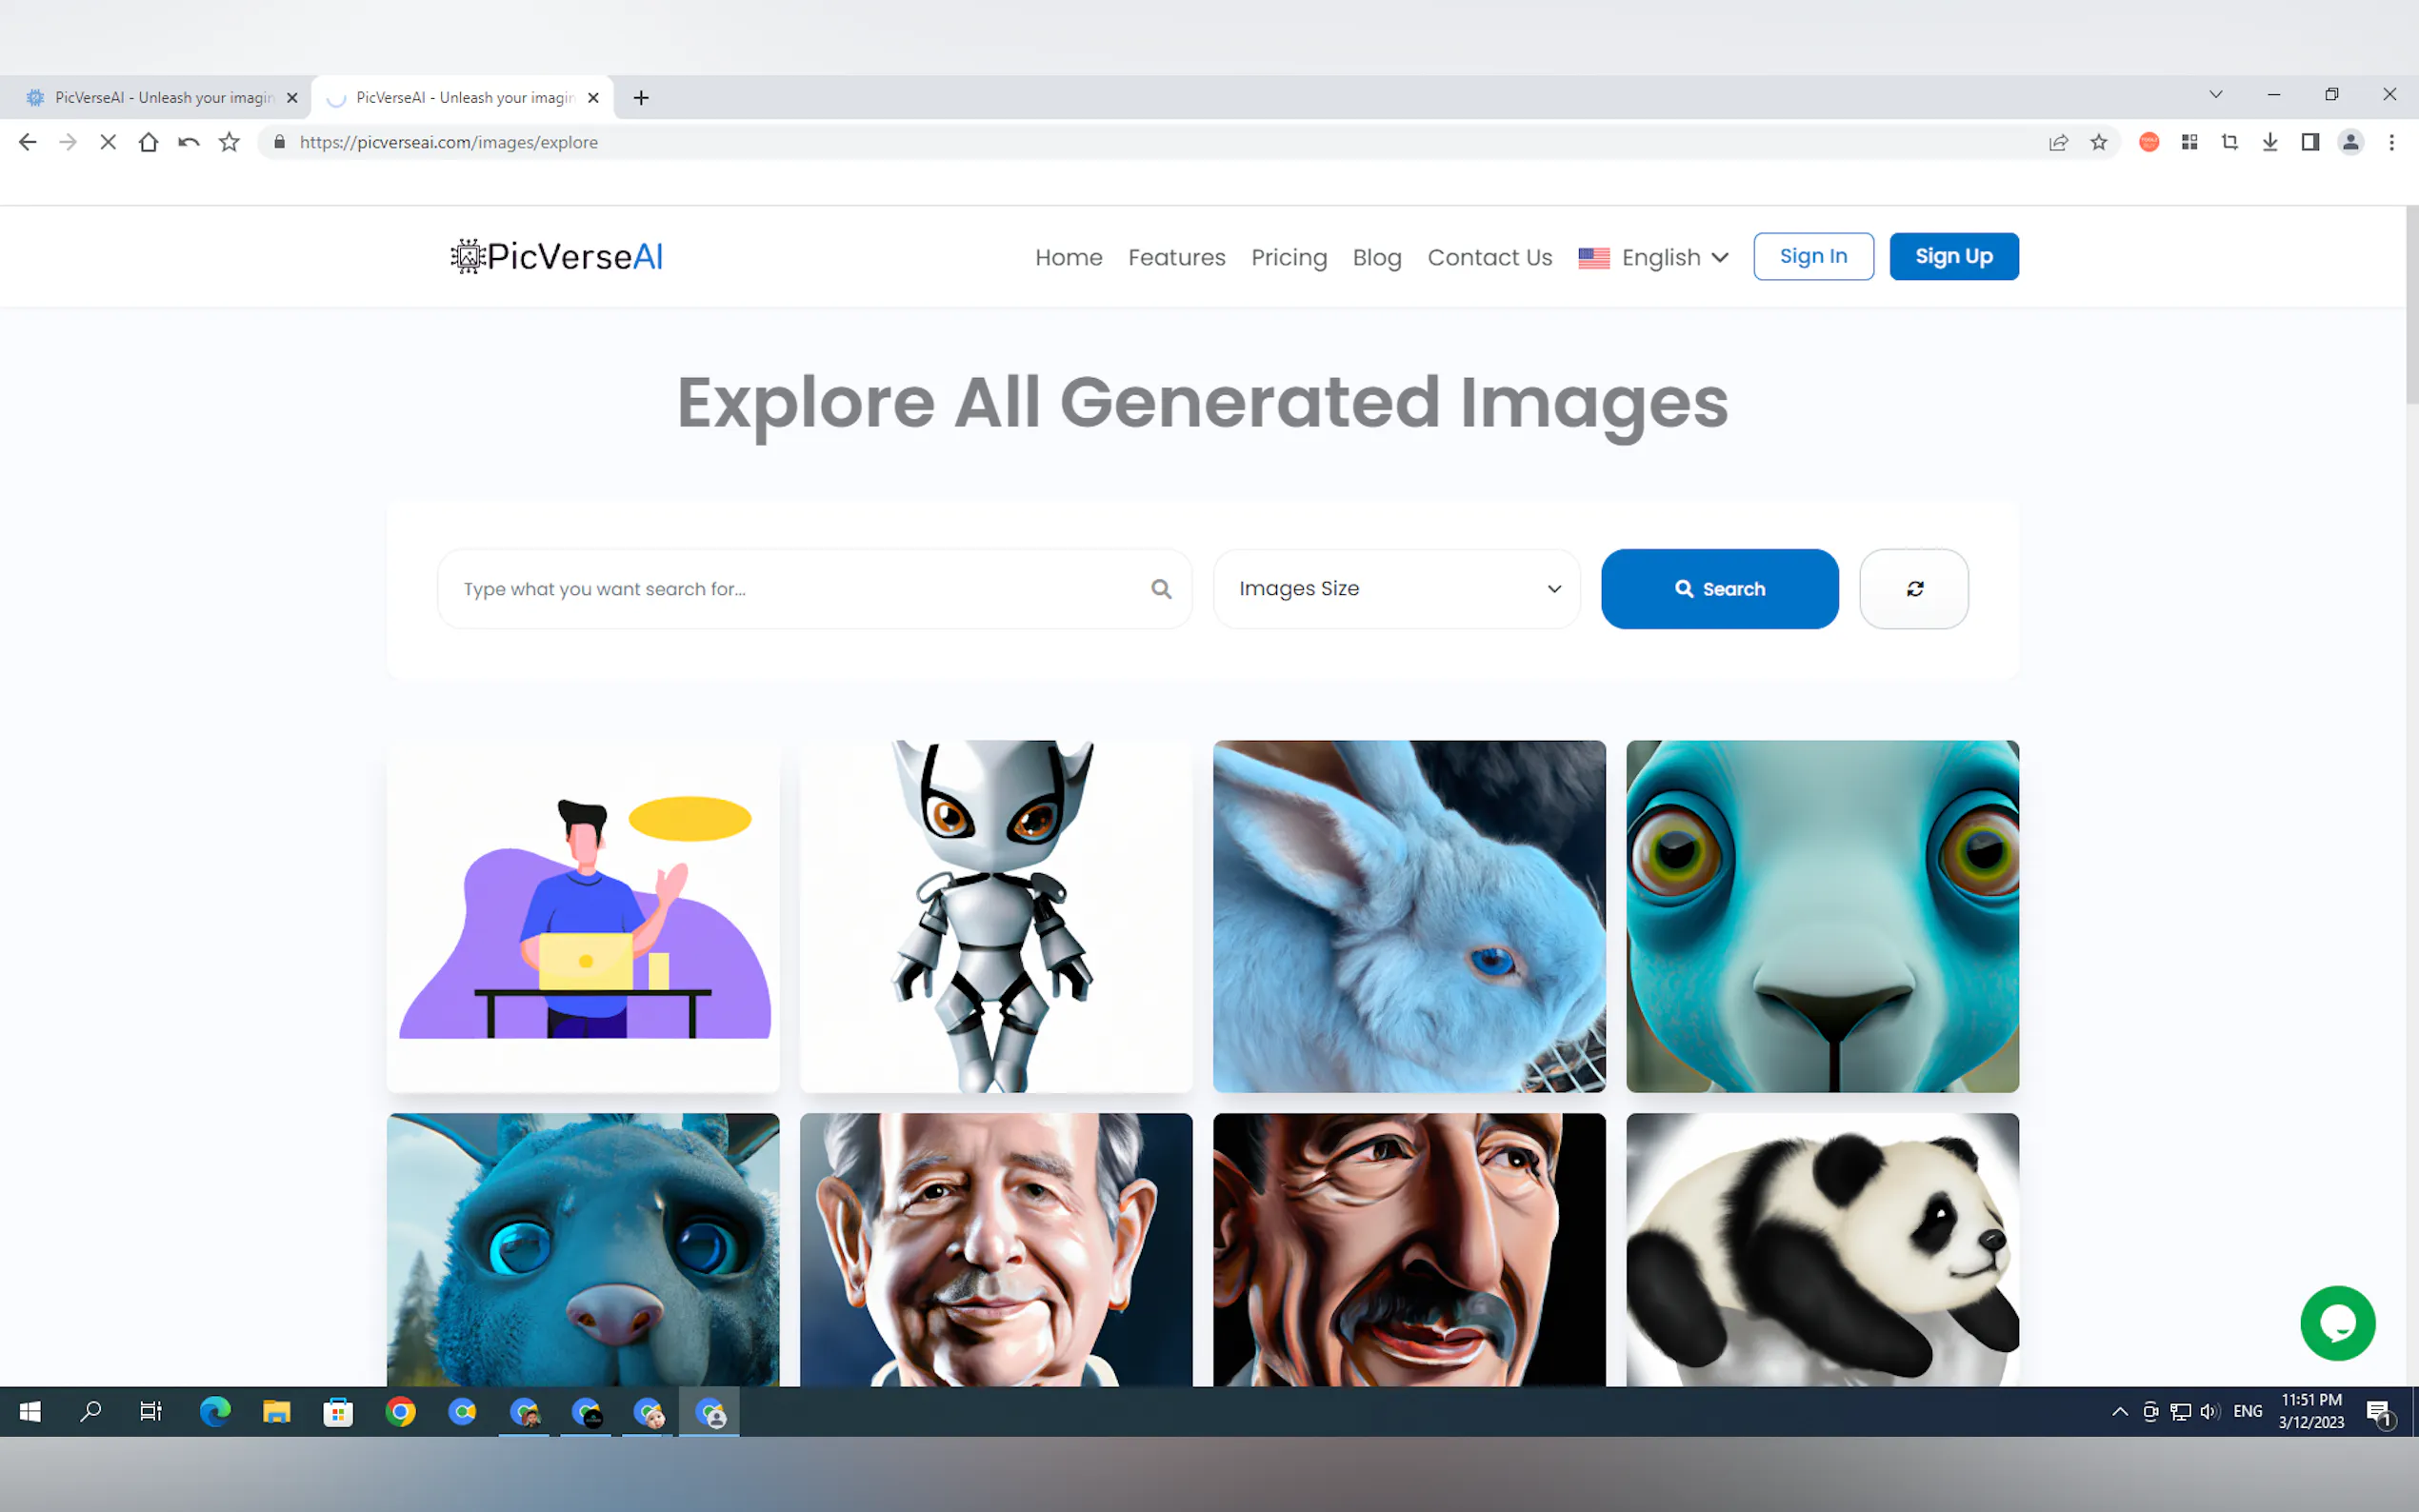The image size is (2419, 1512).
Task: Go to the Pricing menu item
Action: [1288, 257]
